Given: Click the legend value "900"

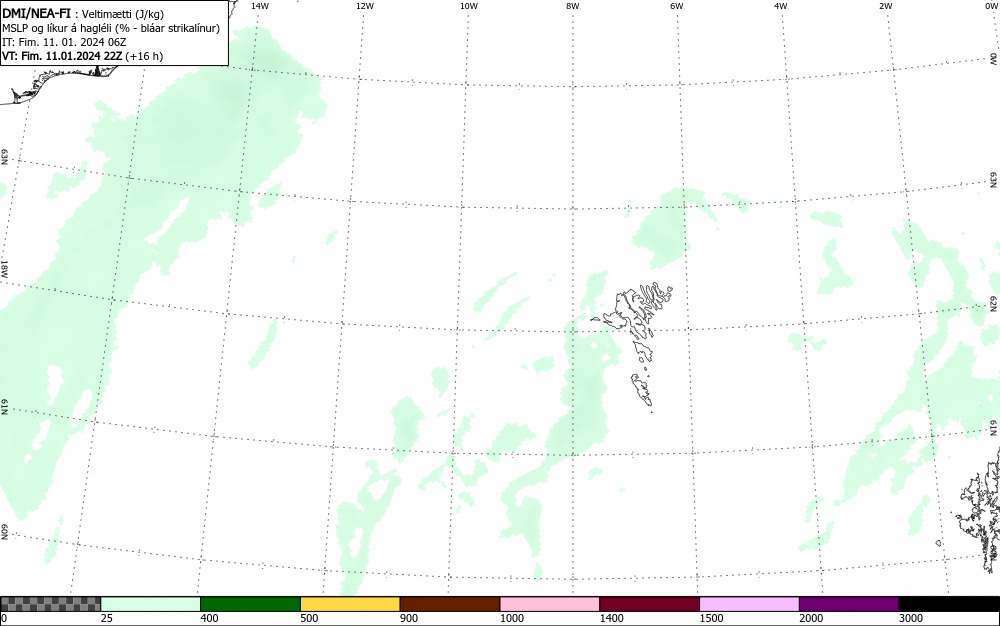Looking at the screenshot, I should (409, 618).
